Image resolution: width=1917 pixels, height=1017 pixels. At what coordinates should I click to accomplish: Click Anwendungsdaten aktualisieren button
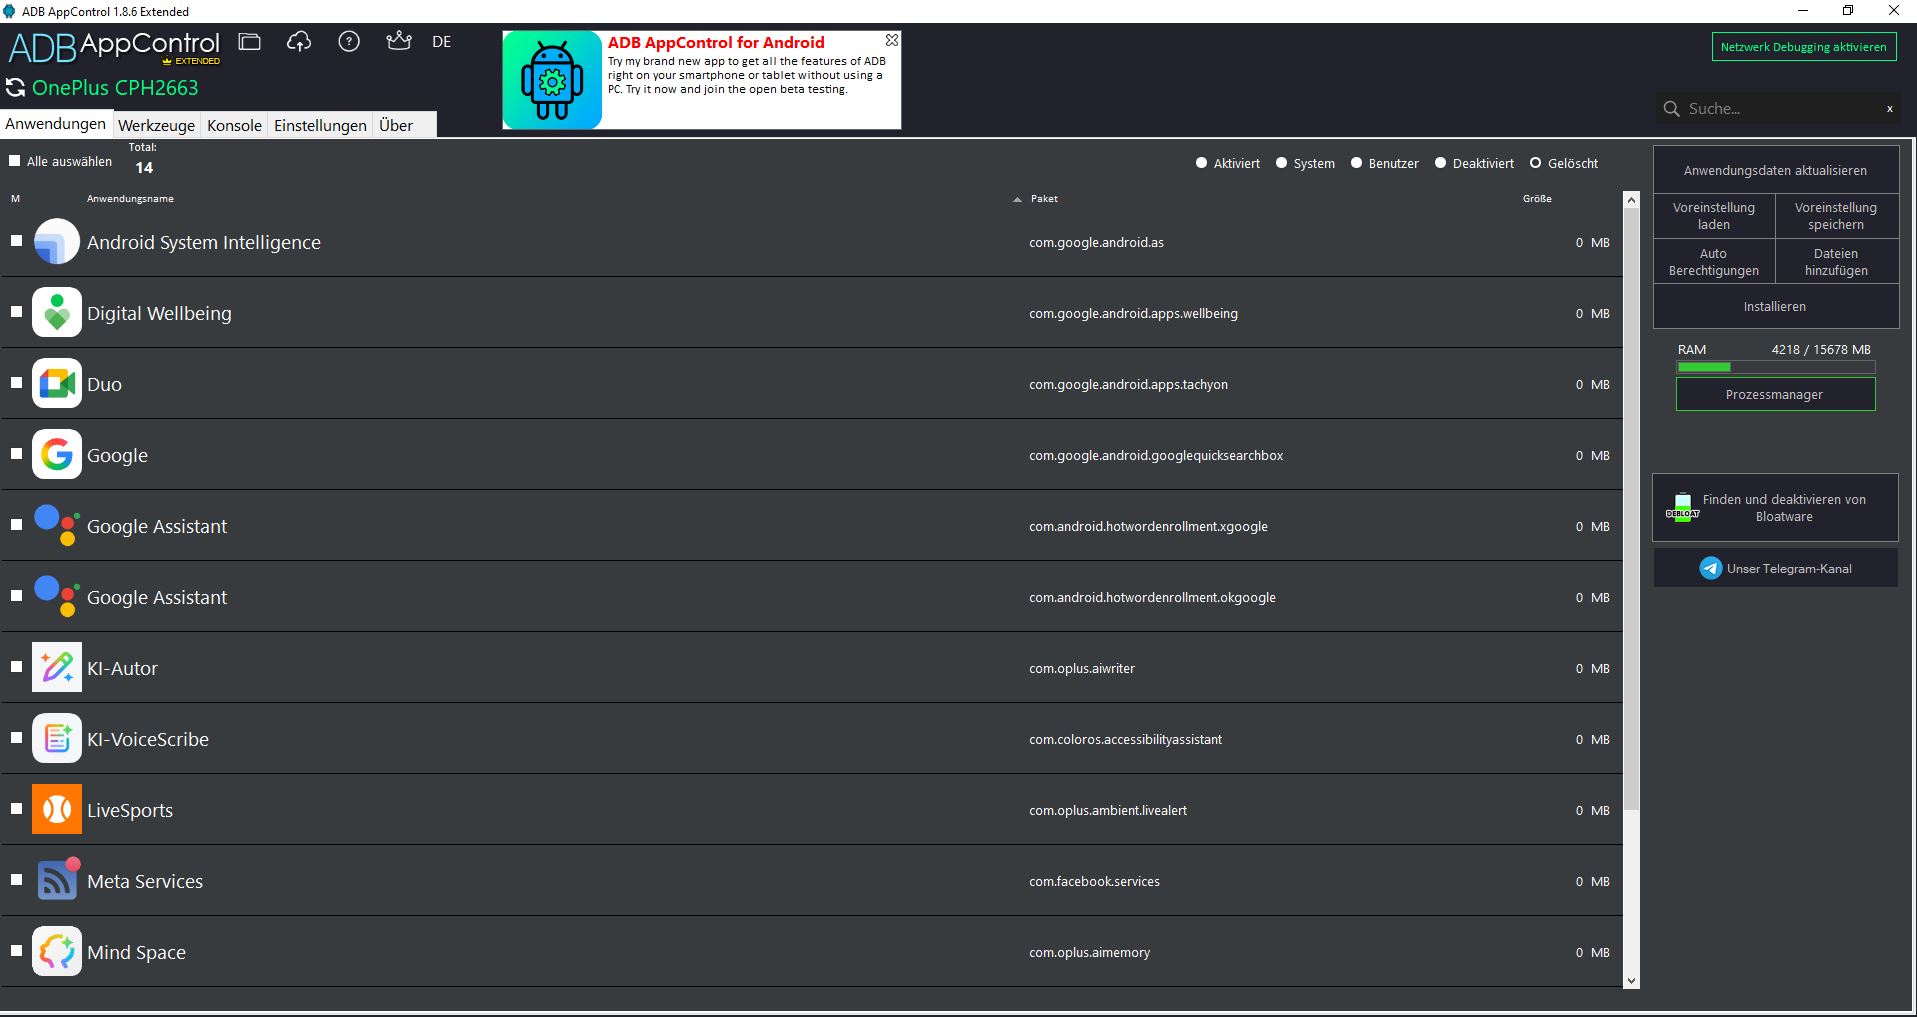pyautogui.click(x=1775, y=170)
